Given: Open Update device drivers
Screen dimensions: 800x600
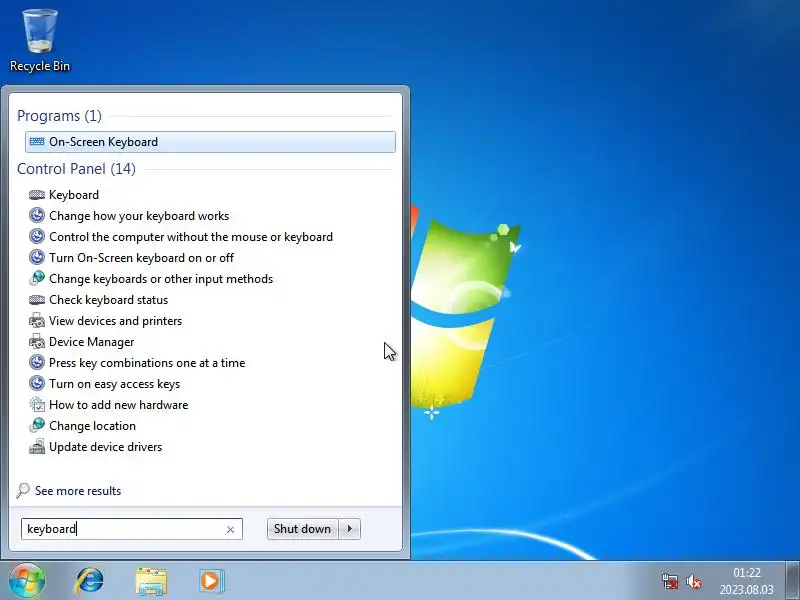Looking at the screenshot, I should 105,446.
